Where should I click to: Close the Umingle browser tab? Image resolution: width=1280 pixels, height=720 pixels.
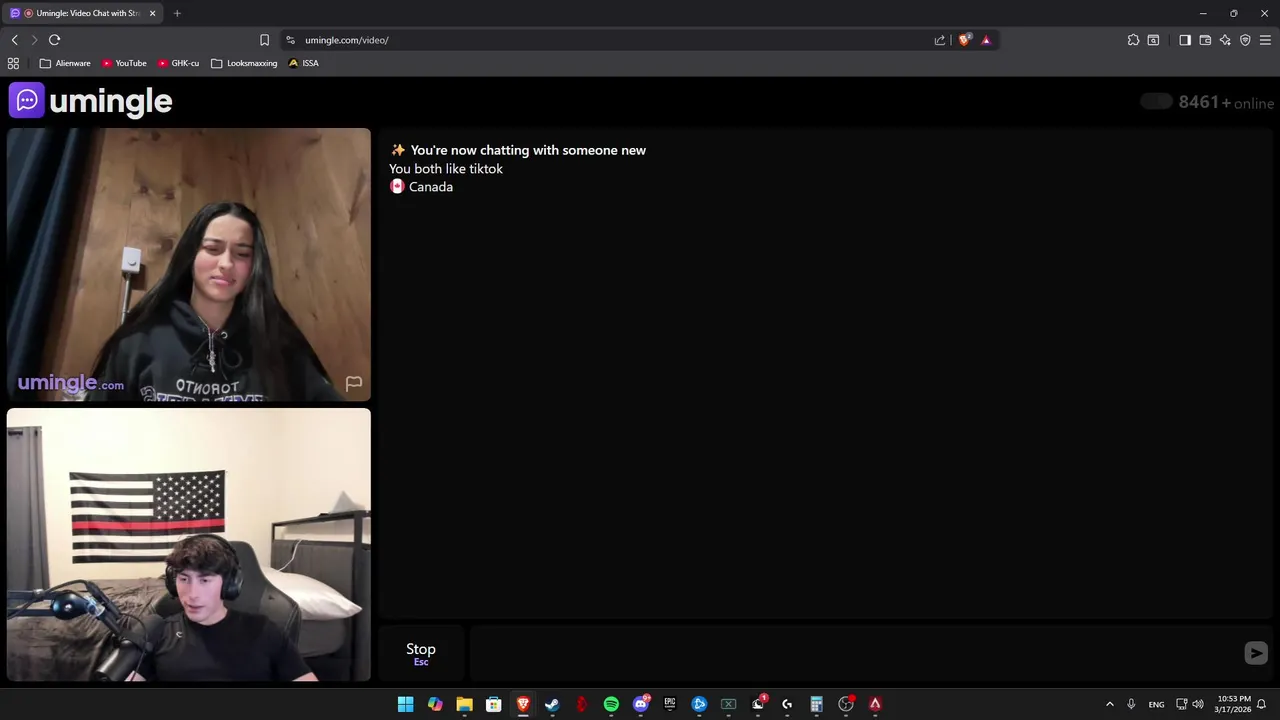153,13
